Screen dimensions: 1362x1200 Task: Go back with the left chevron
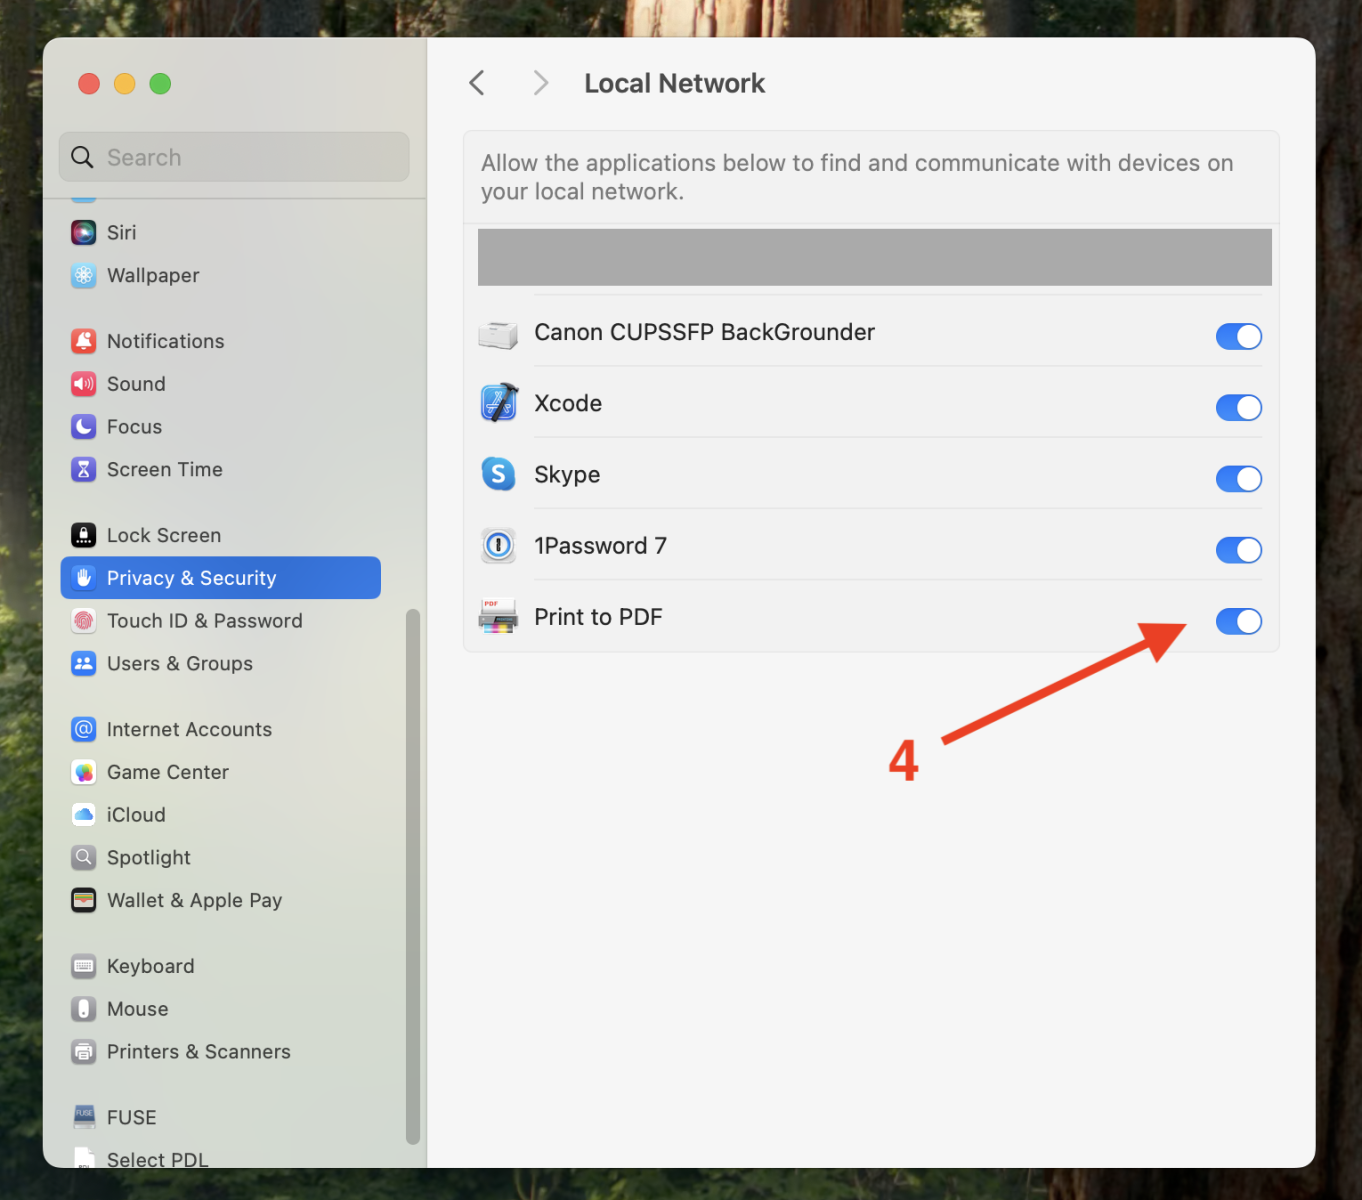point(477,83)
